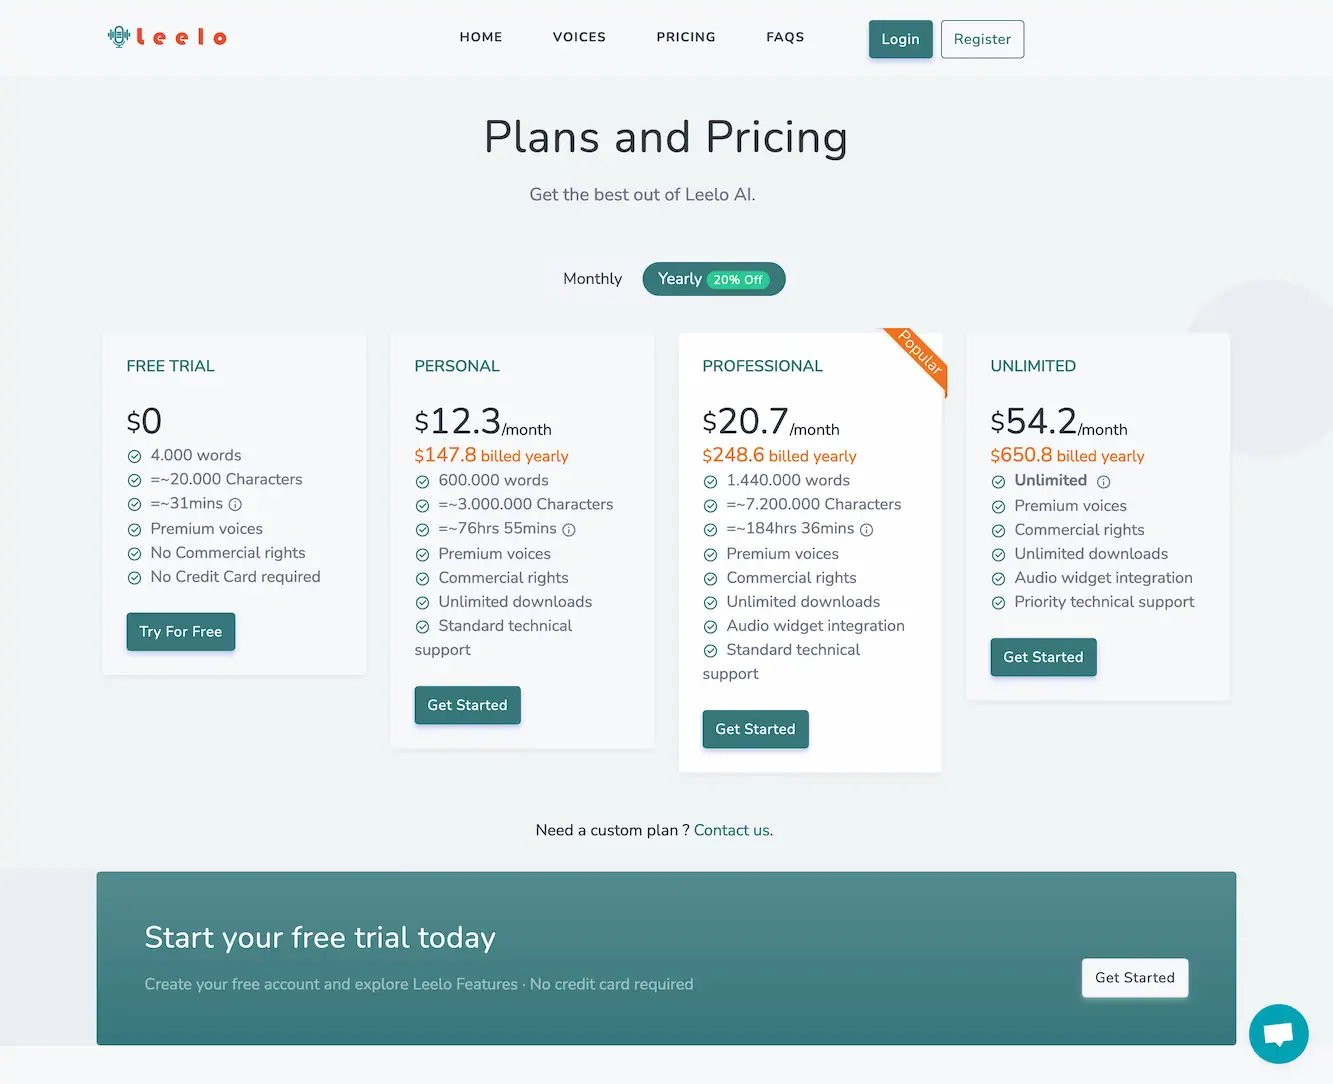Click the checkmark beside Premium voices in Free Trial
Viewport: 1333px width, 1084px height.
coord(134,529)
